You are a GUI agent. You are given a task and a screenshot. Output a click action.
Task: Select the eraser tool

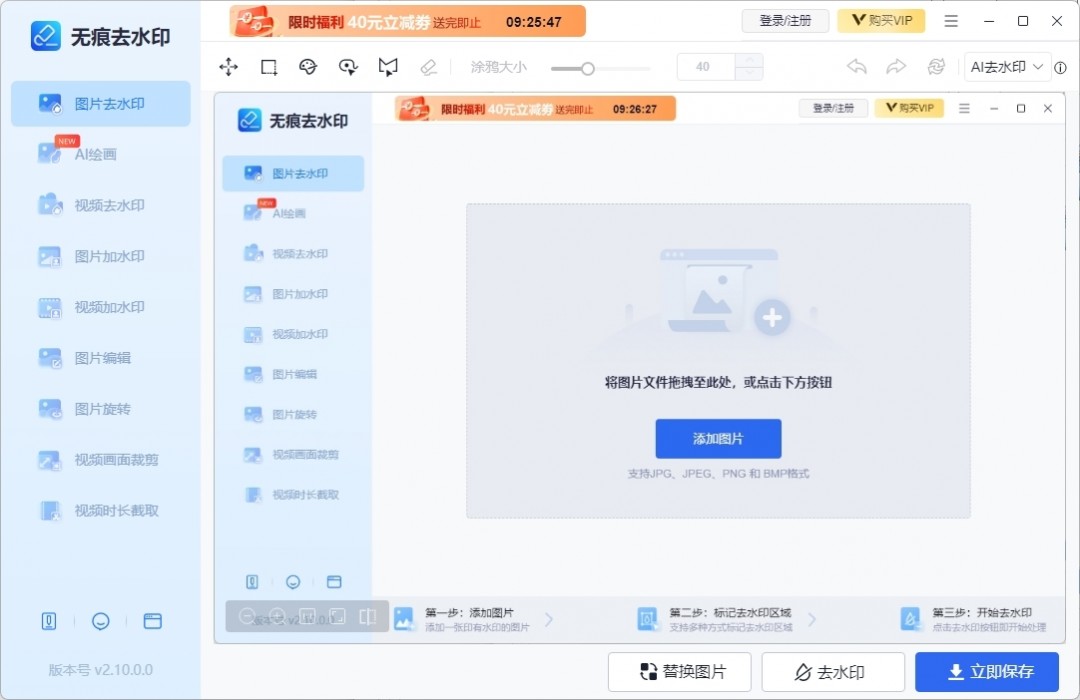point(428,67)
